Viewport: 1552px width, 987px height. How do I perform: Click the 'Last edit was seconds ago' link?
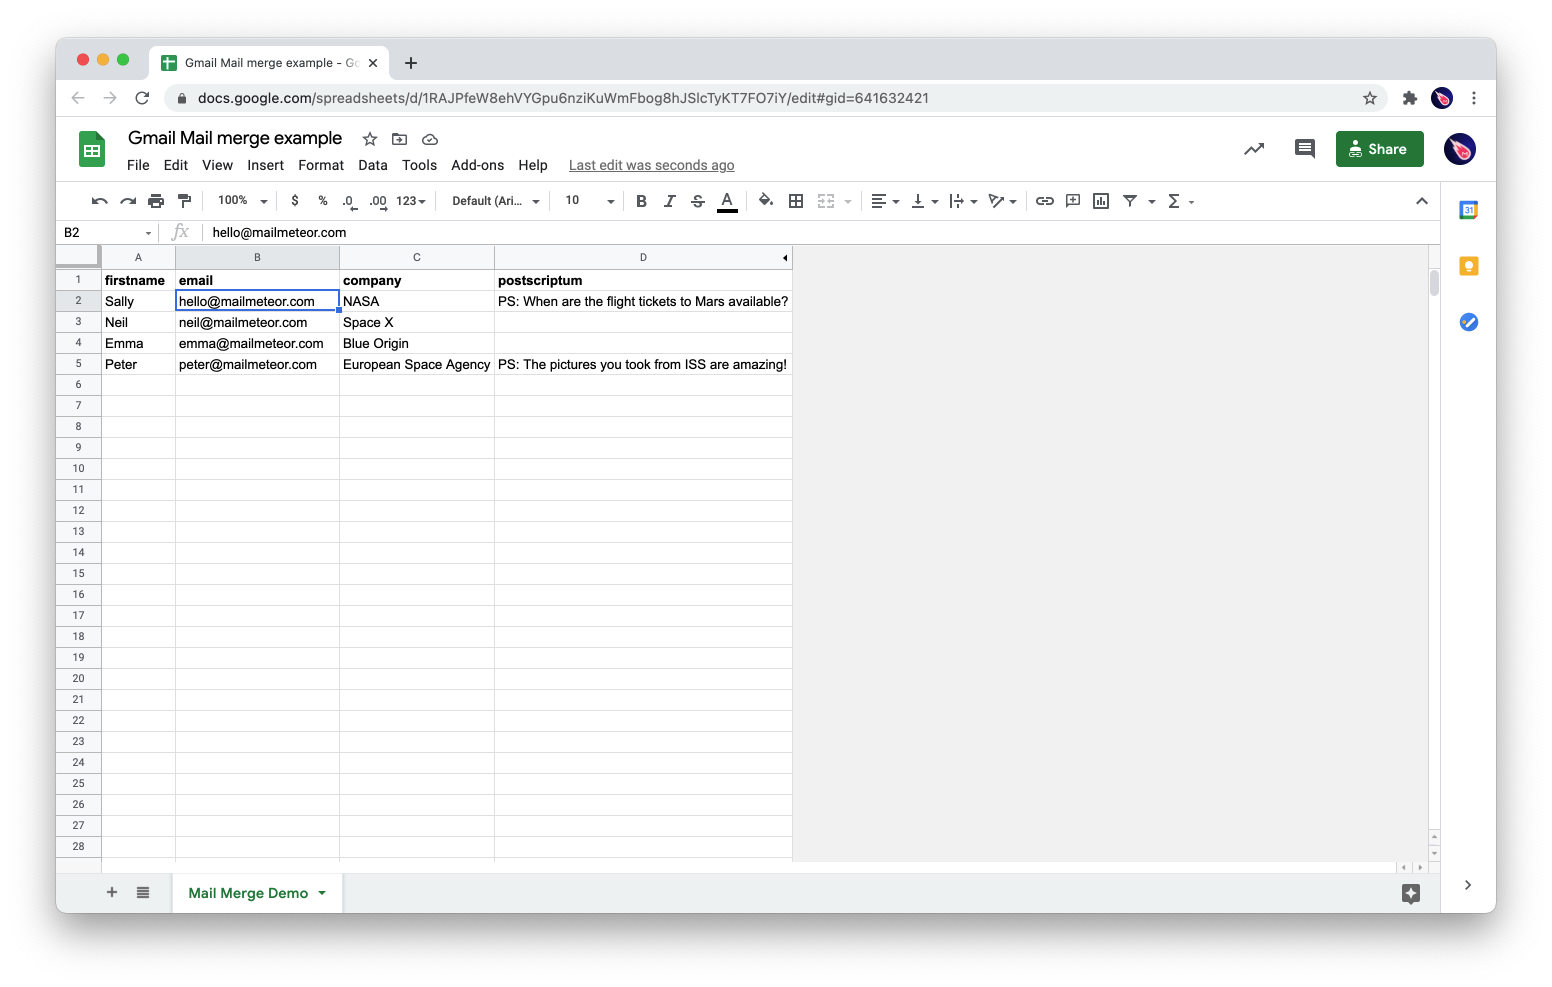coord(651,165)
